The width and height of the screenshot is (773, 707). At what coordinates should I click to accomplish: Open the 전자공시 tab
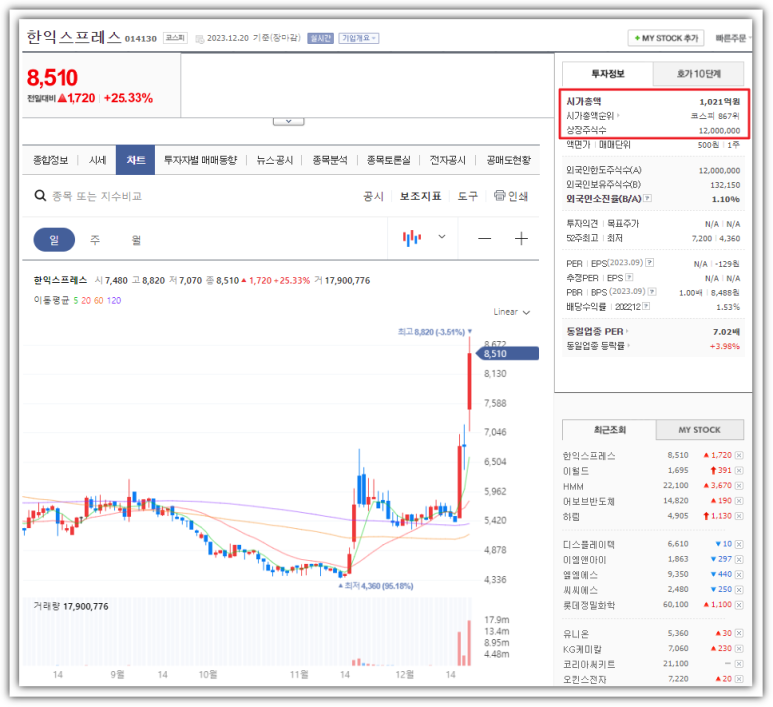[447, 160]
